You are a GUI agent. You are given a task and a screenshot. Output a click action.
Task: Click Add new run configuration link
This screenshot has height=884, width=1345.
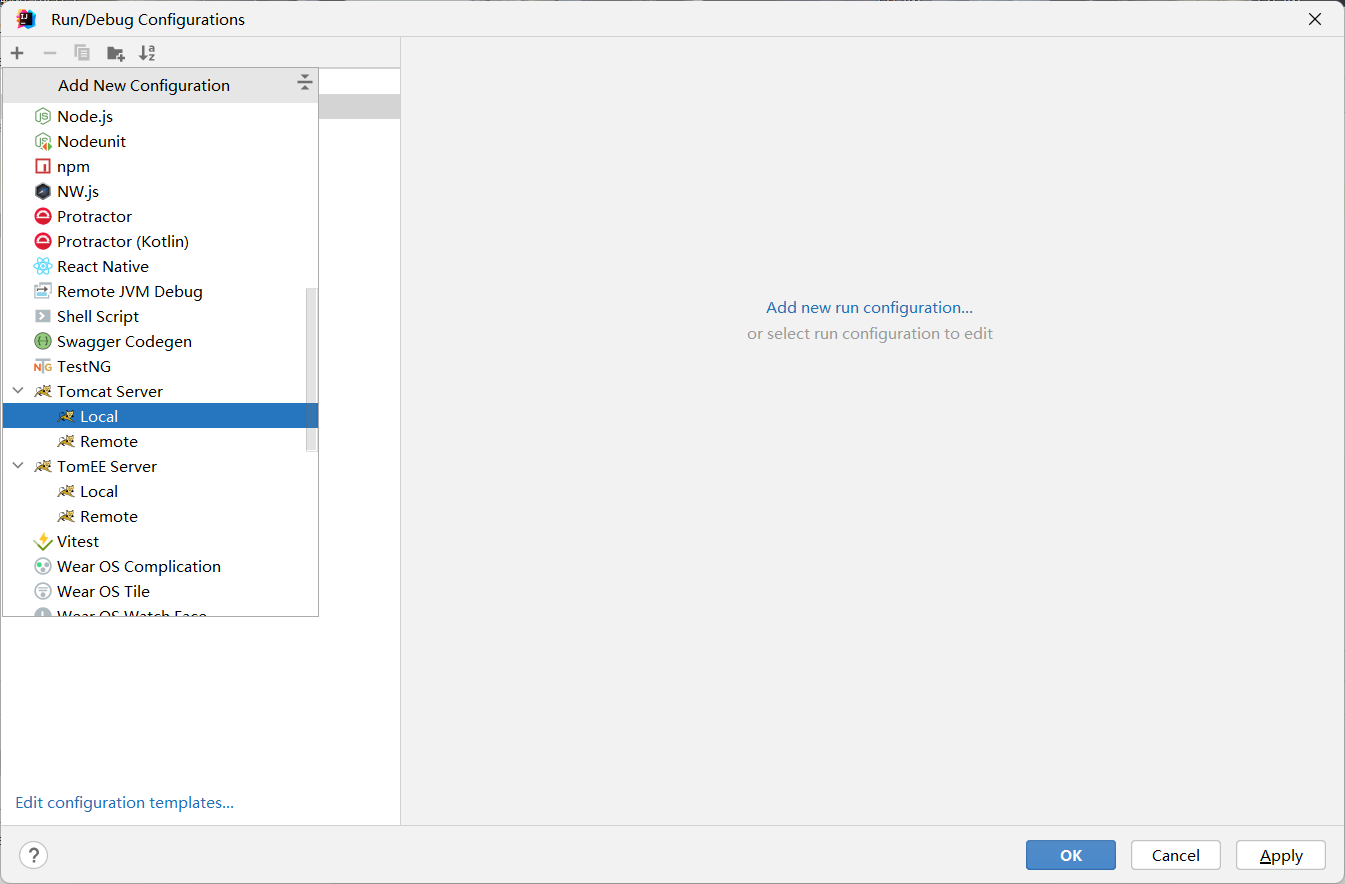pos(869,307)
